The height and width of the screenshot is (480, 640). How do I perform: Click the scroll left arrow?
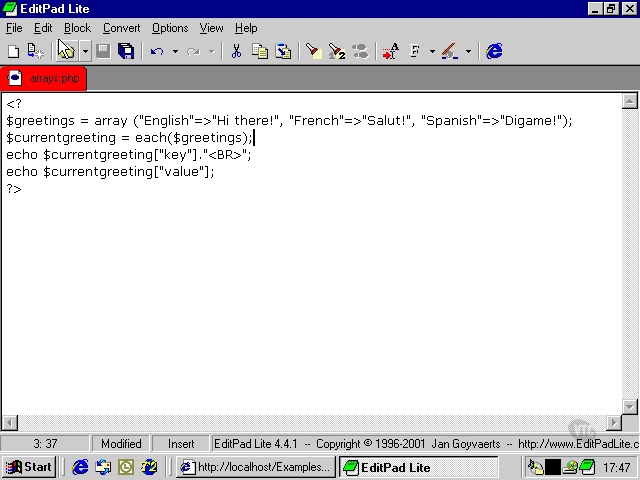click(10, 423)
